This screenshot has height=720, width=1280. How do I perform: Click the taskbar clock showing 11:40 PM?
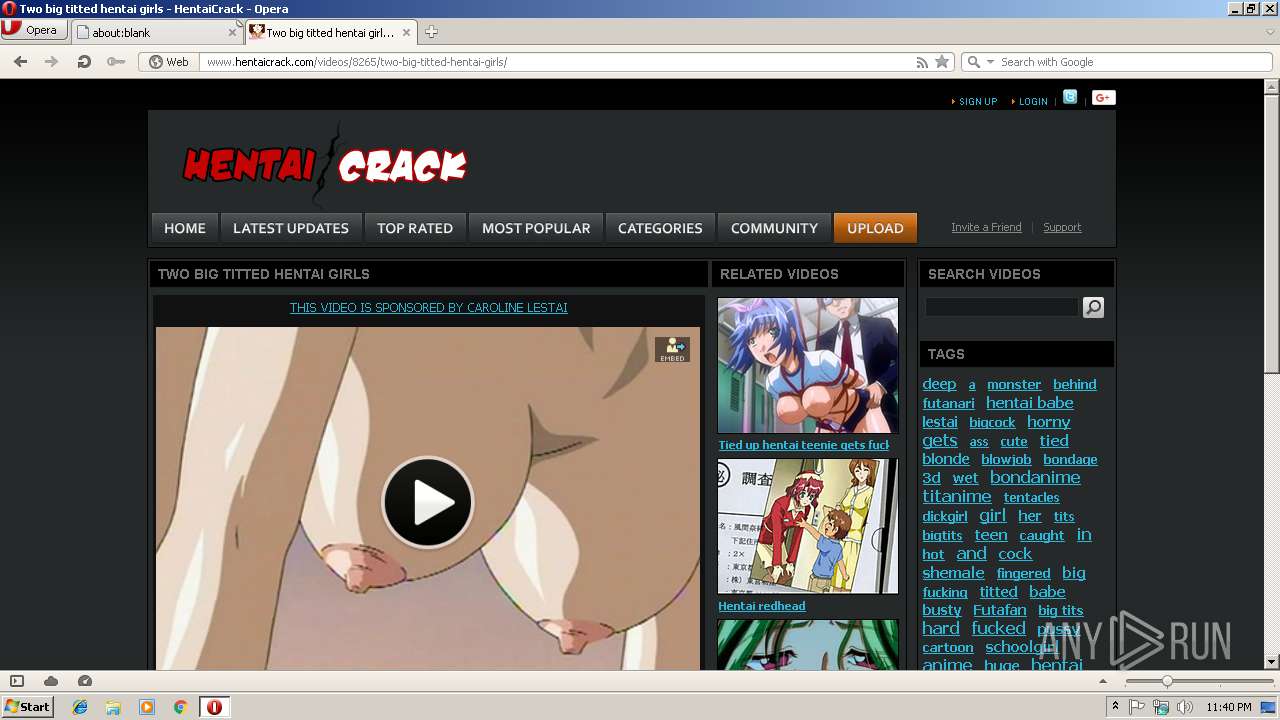[1229, 707]
